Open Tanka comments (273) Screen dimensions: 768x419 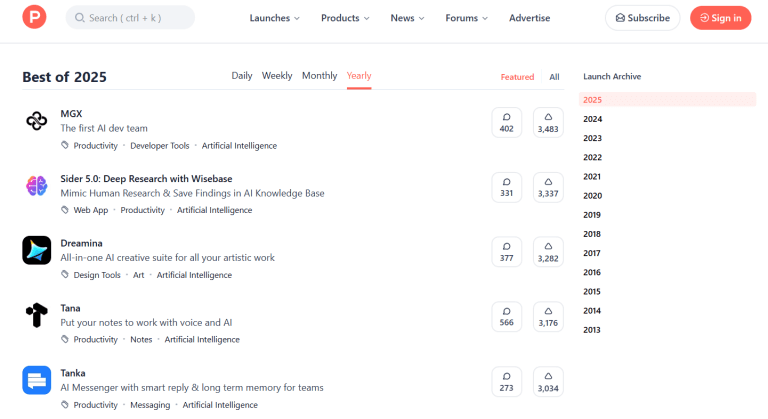pyautogui.click(x=506, y=382)
